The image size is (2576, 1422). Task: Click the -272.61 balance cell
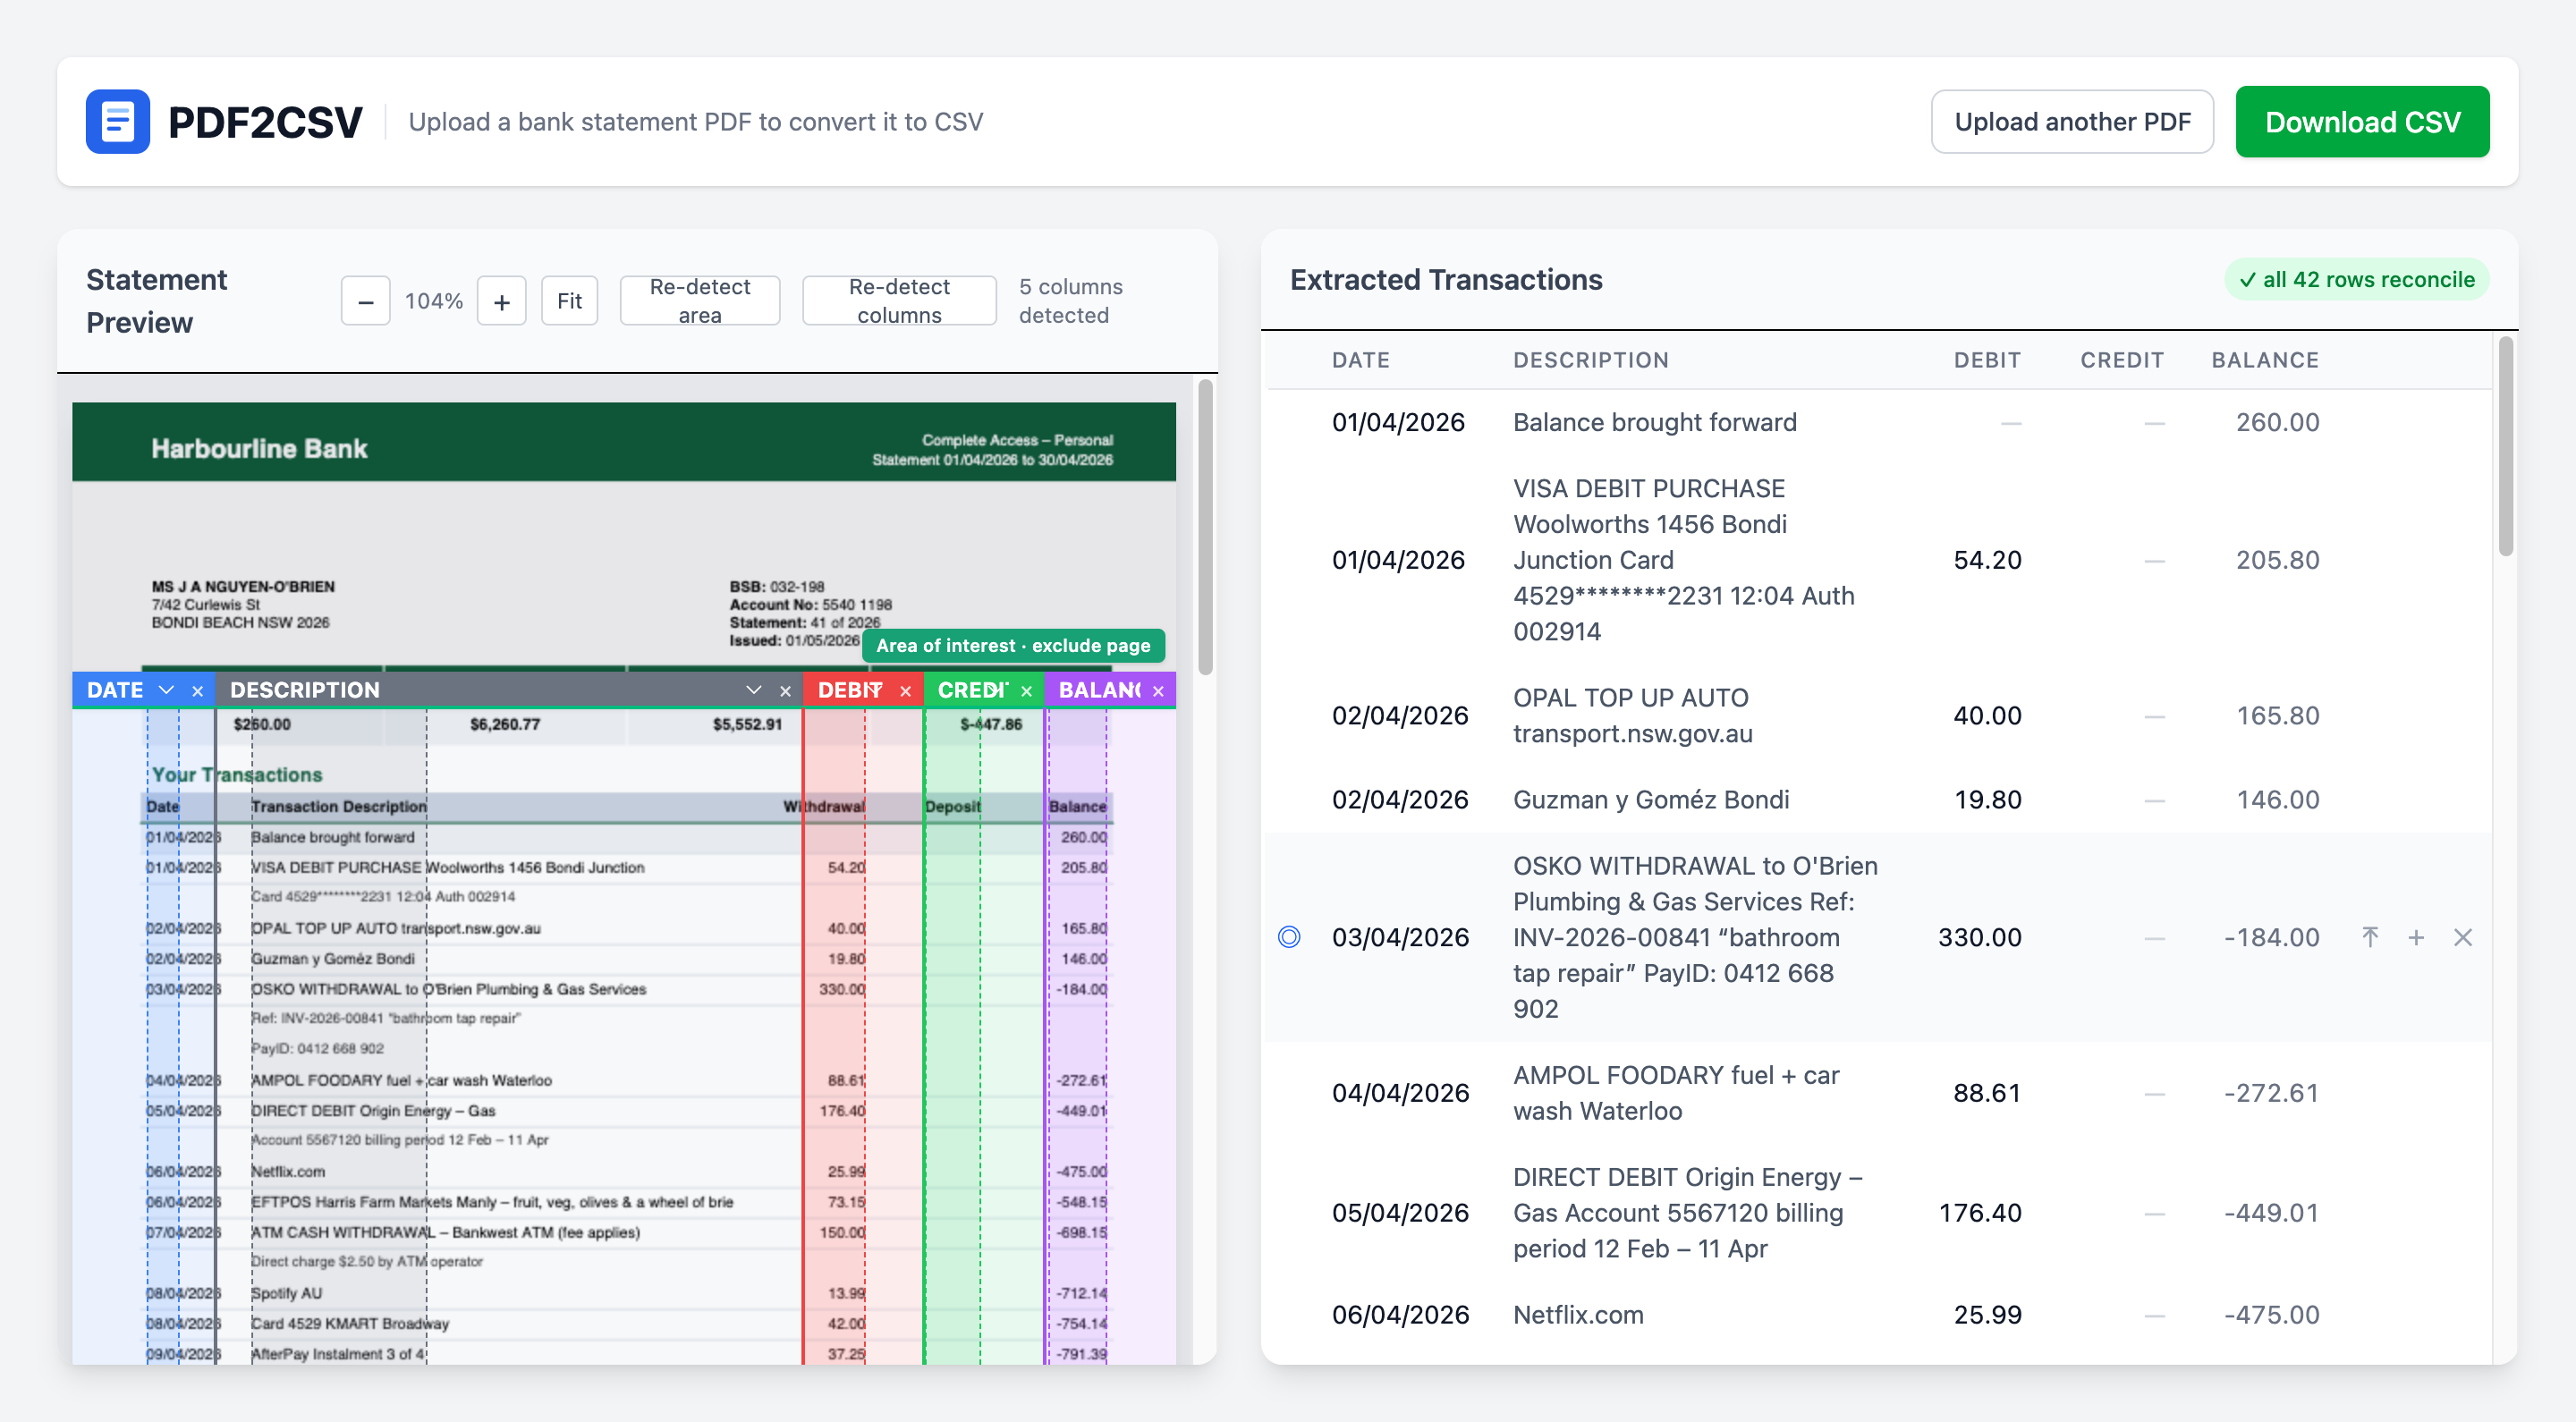click(x=2271, y=1093)
